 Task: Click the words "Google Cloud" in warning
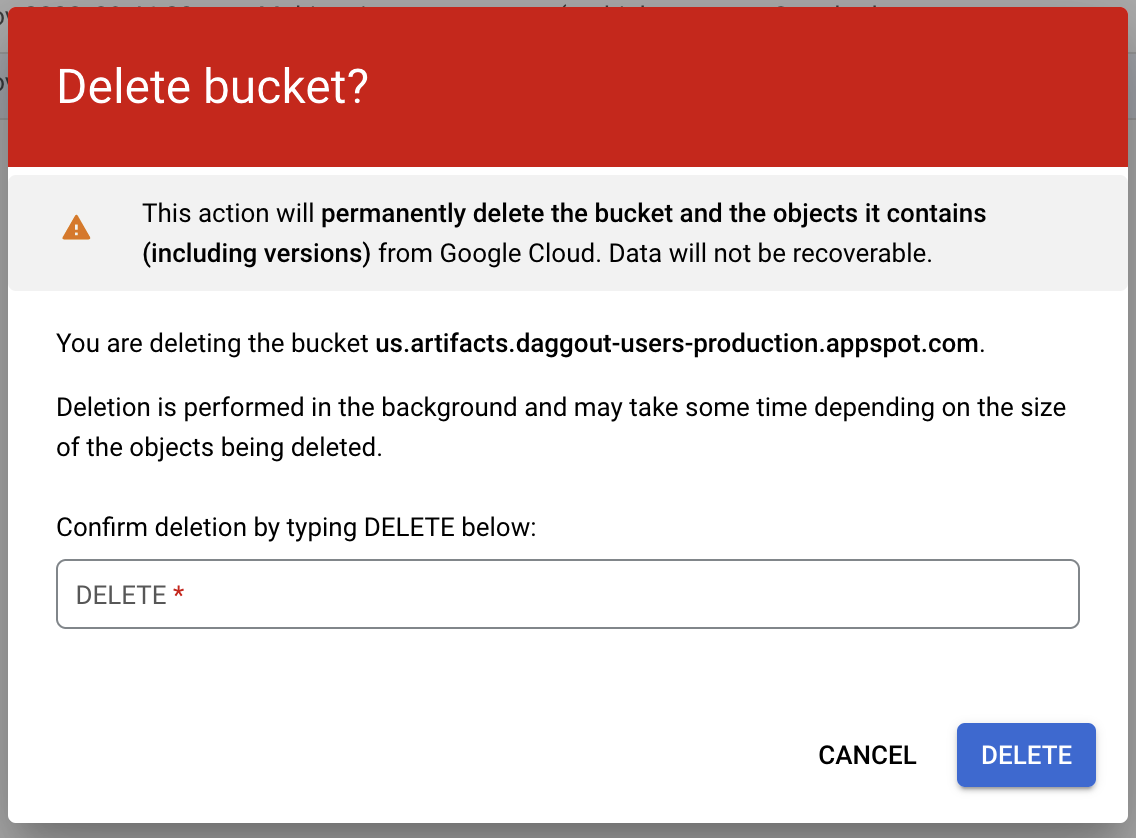[518, 254]
